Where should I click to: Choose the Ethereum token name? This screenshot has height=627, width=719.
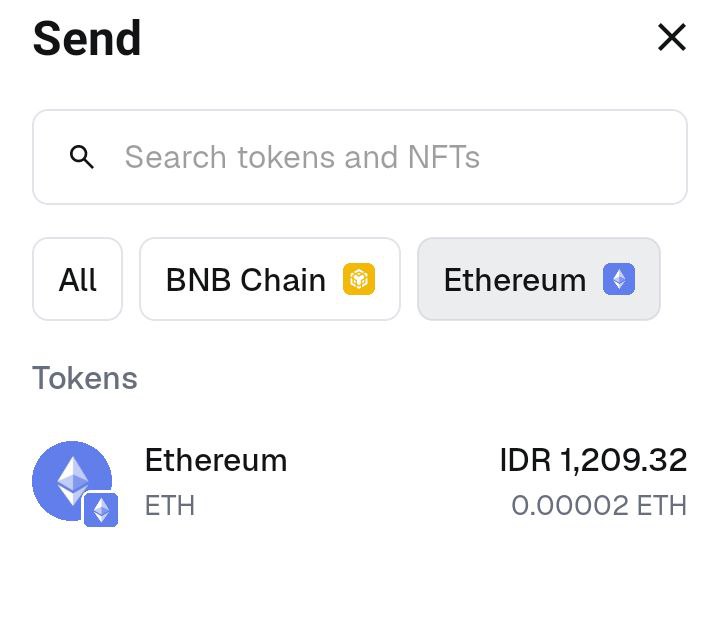(216, 460)
